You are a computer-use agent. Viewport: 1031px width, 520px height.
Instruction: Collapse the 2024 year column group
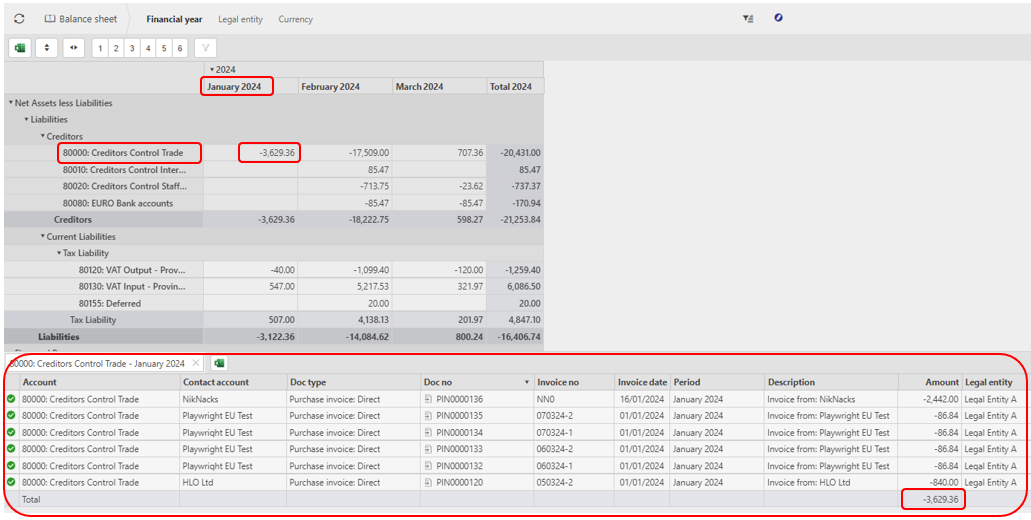coord(212,69)
